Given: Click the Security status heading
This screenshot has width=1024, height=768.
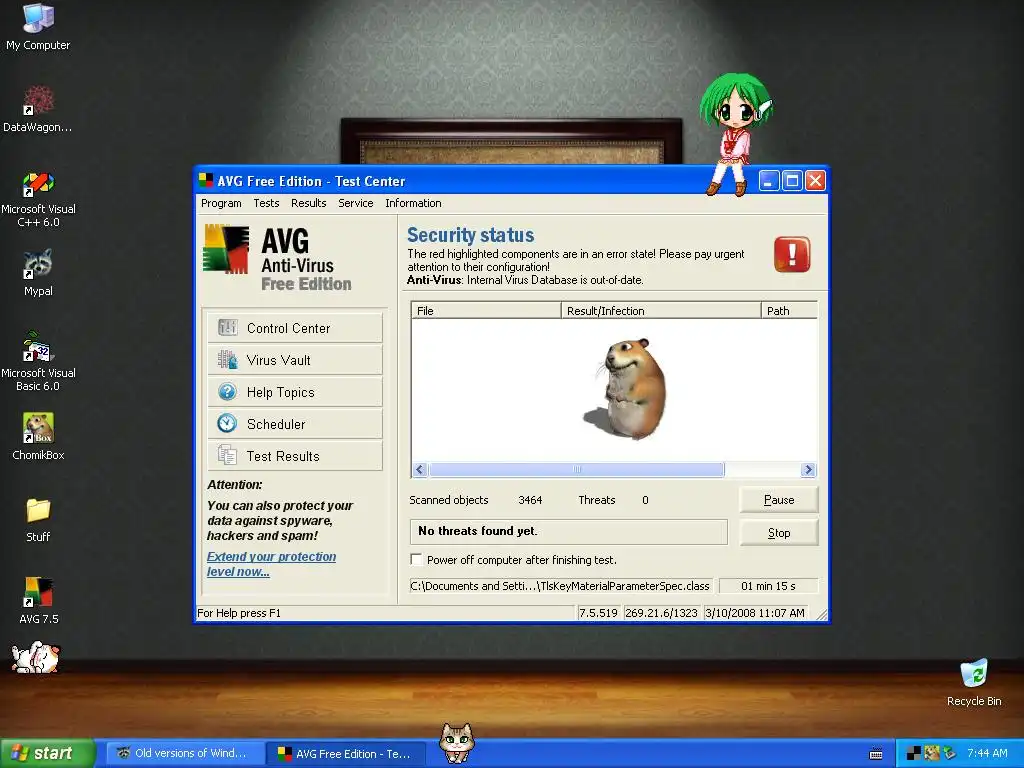Looking at the screenshot, I should click(x=470, y=234).
